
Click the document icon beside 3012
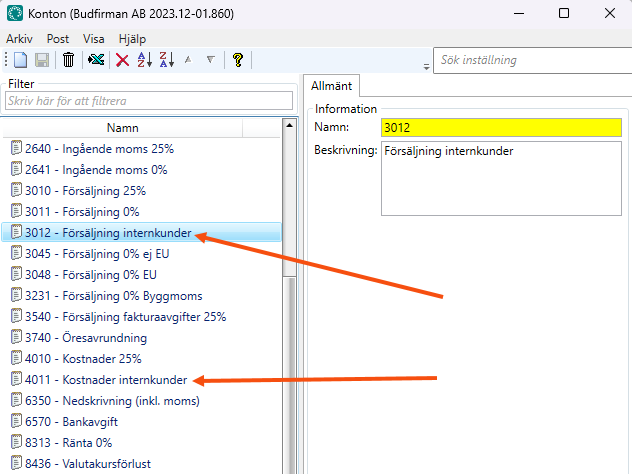tap(16, 232)
